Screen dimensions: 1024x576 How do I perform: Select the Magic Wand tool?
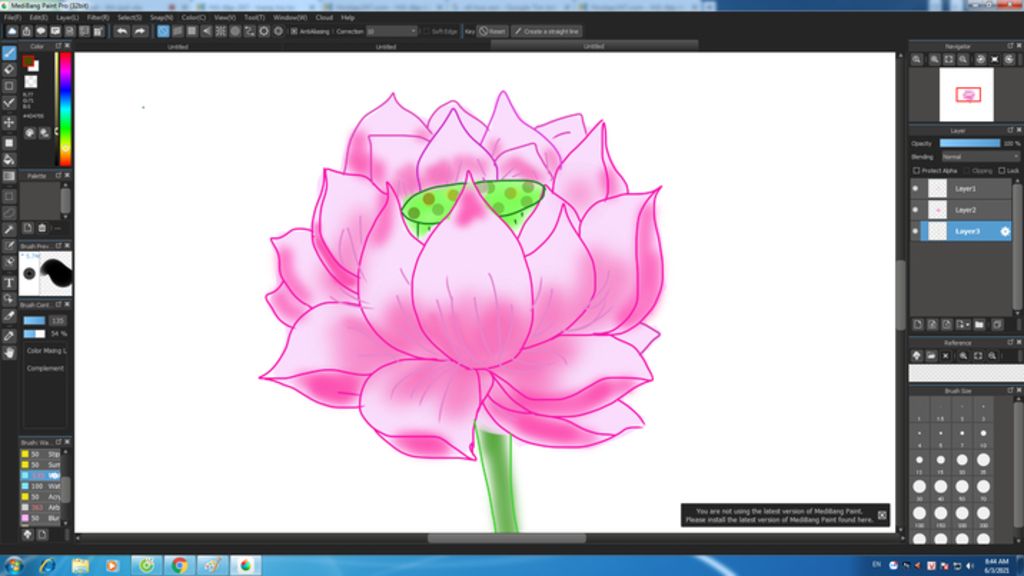pyautogui.click(x=9, y=230)
